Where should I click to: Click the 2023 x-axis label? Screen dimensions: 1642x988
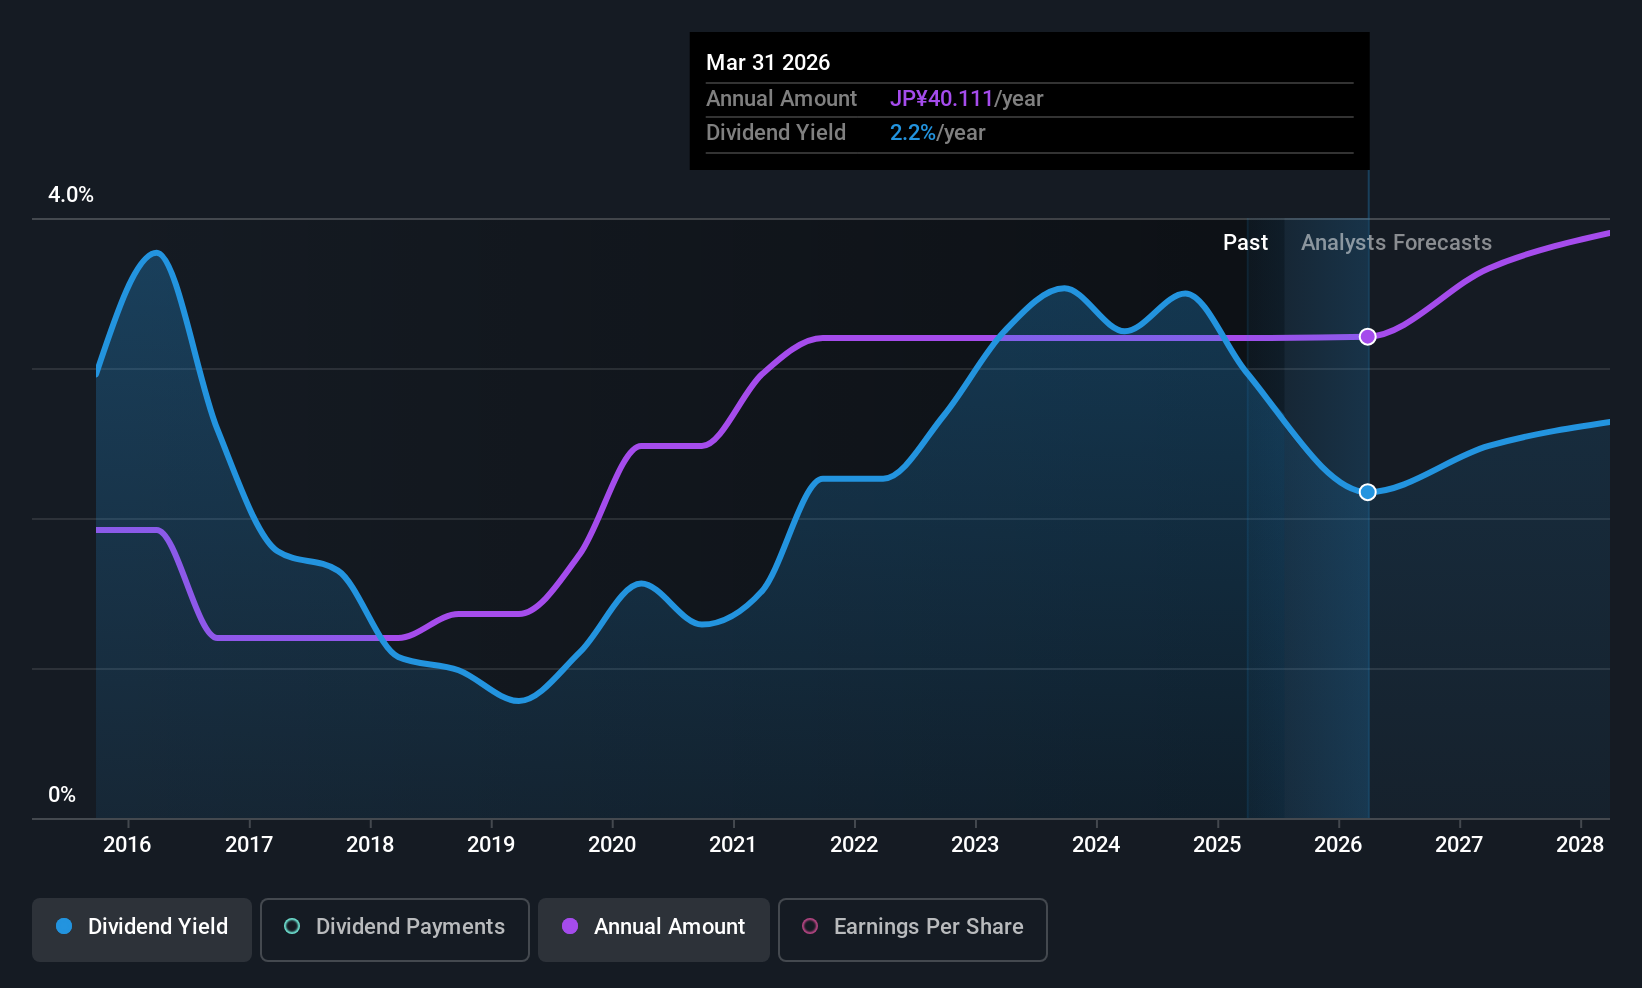975,845
